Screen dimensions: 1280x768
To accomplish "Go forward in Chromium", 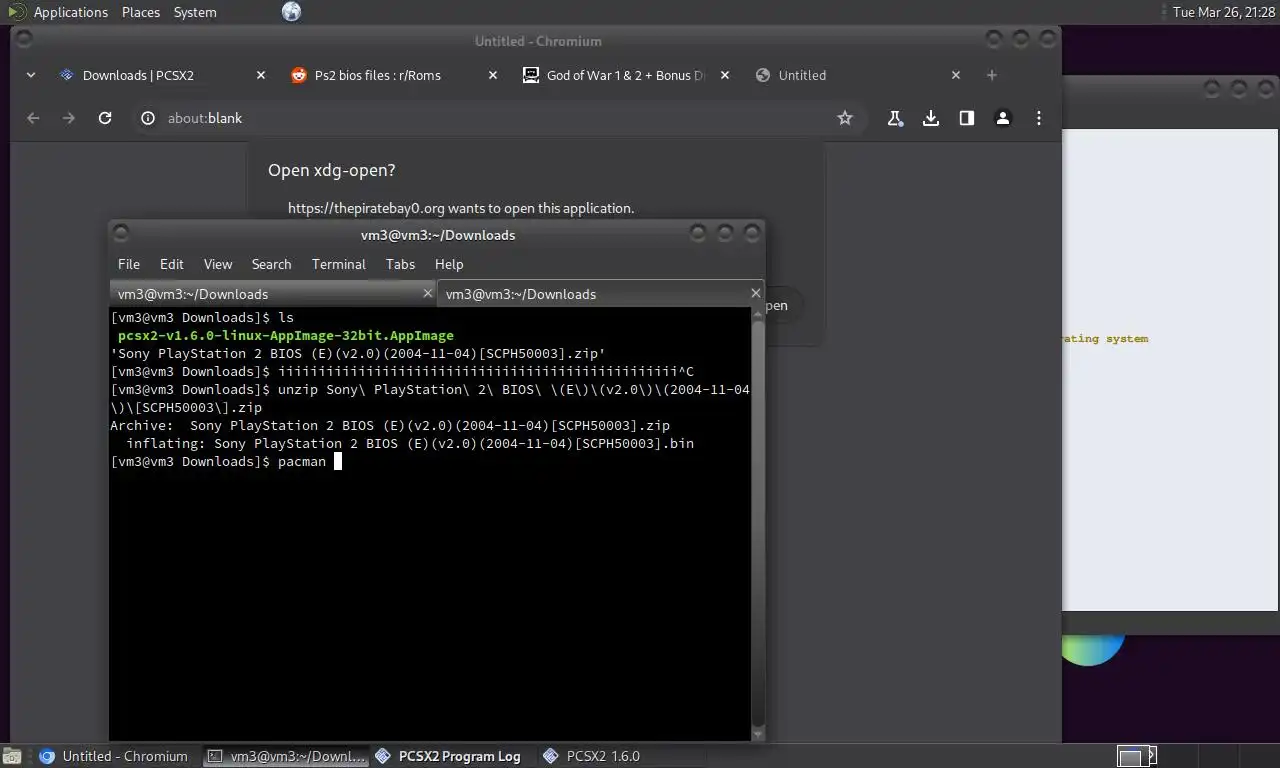I will 69,118.
